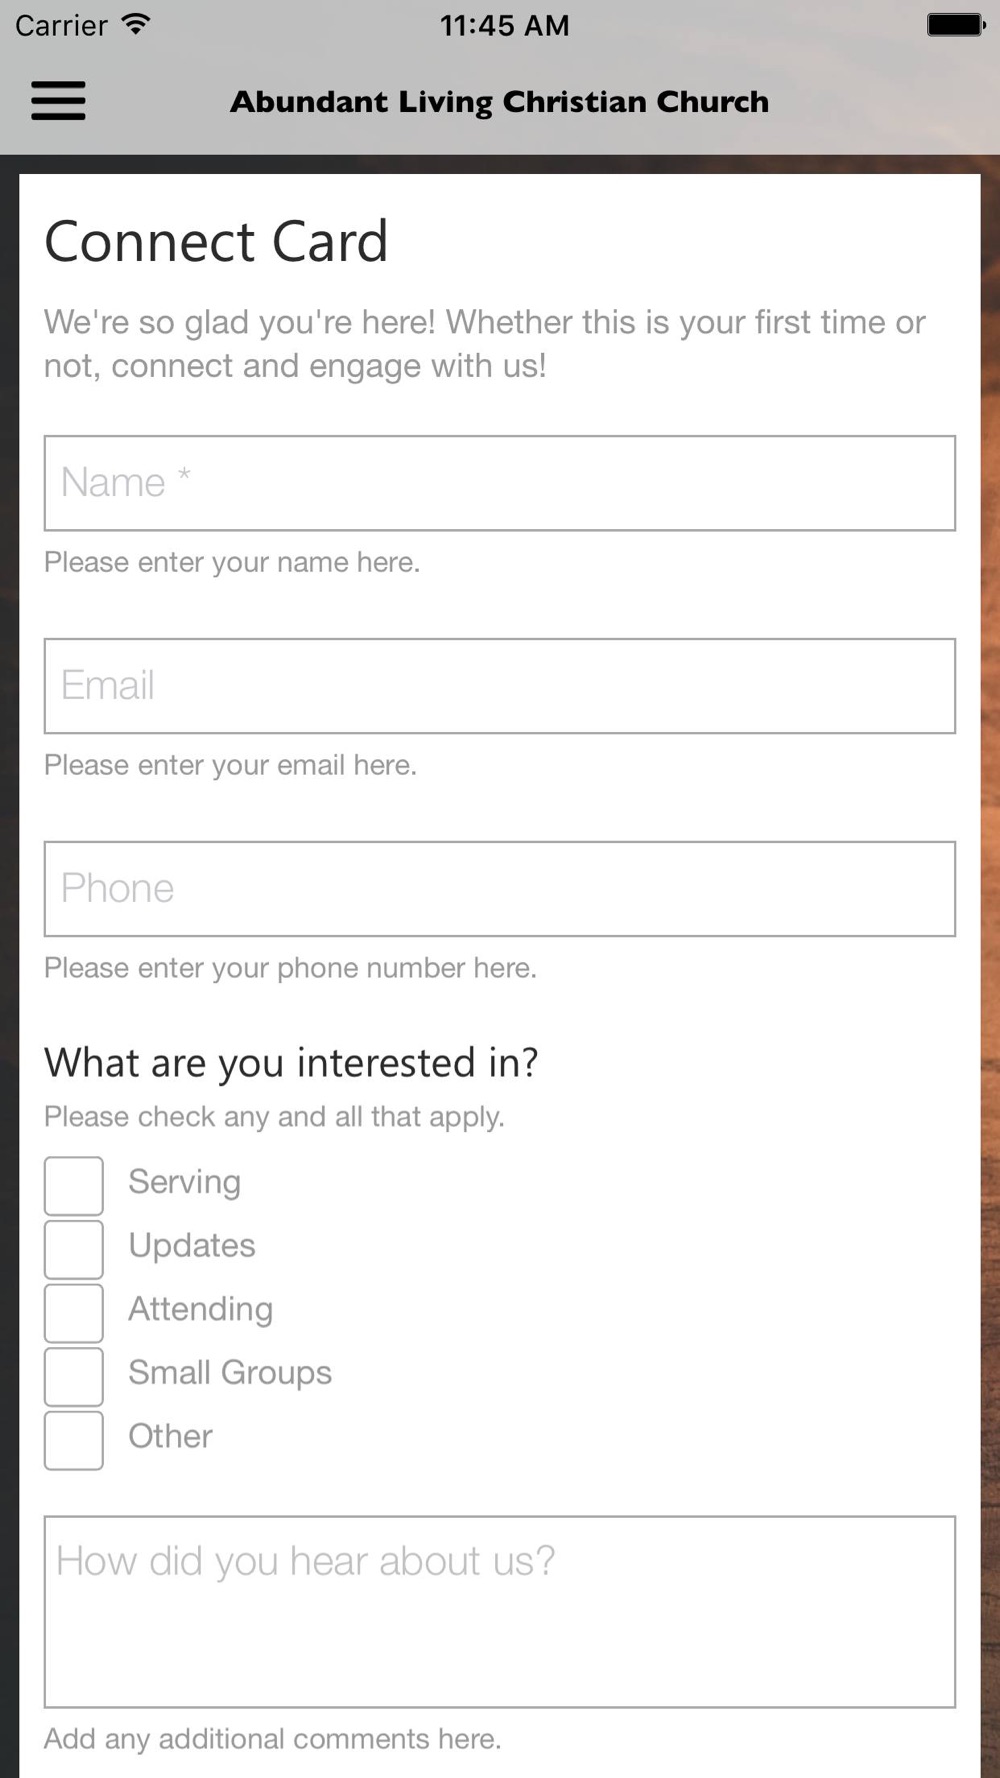Tick the Small Groups checkbox
Image resolution: width=1000 pixels, height=1778 pixels.
tap(74, 1376)
